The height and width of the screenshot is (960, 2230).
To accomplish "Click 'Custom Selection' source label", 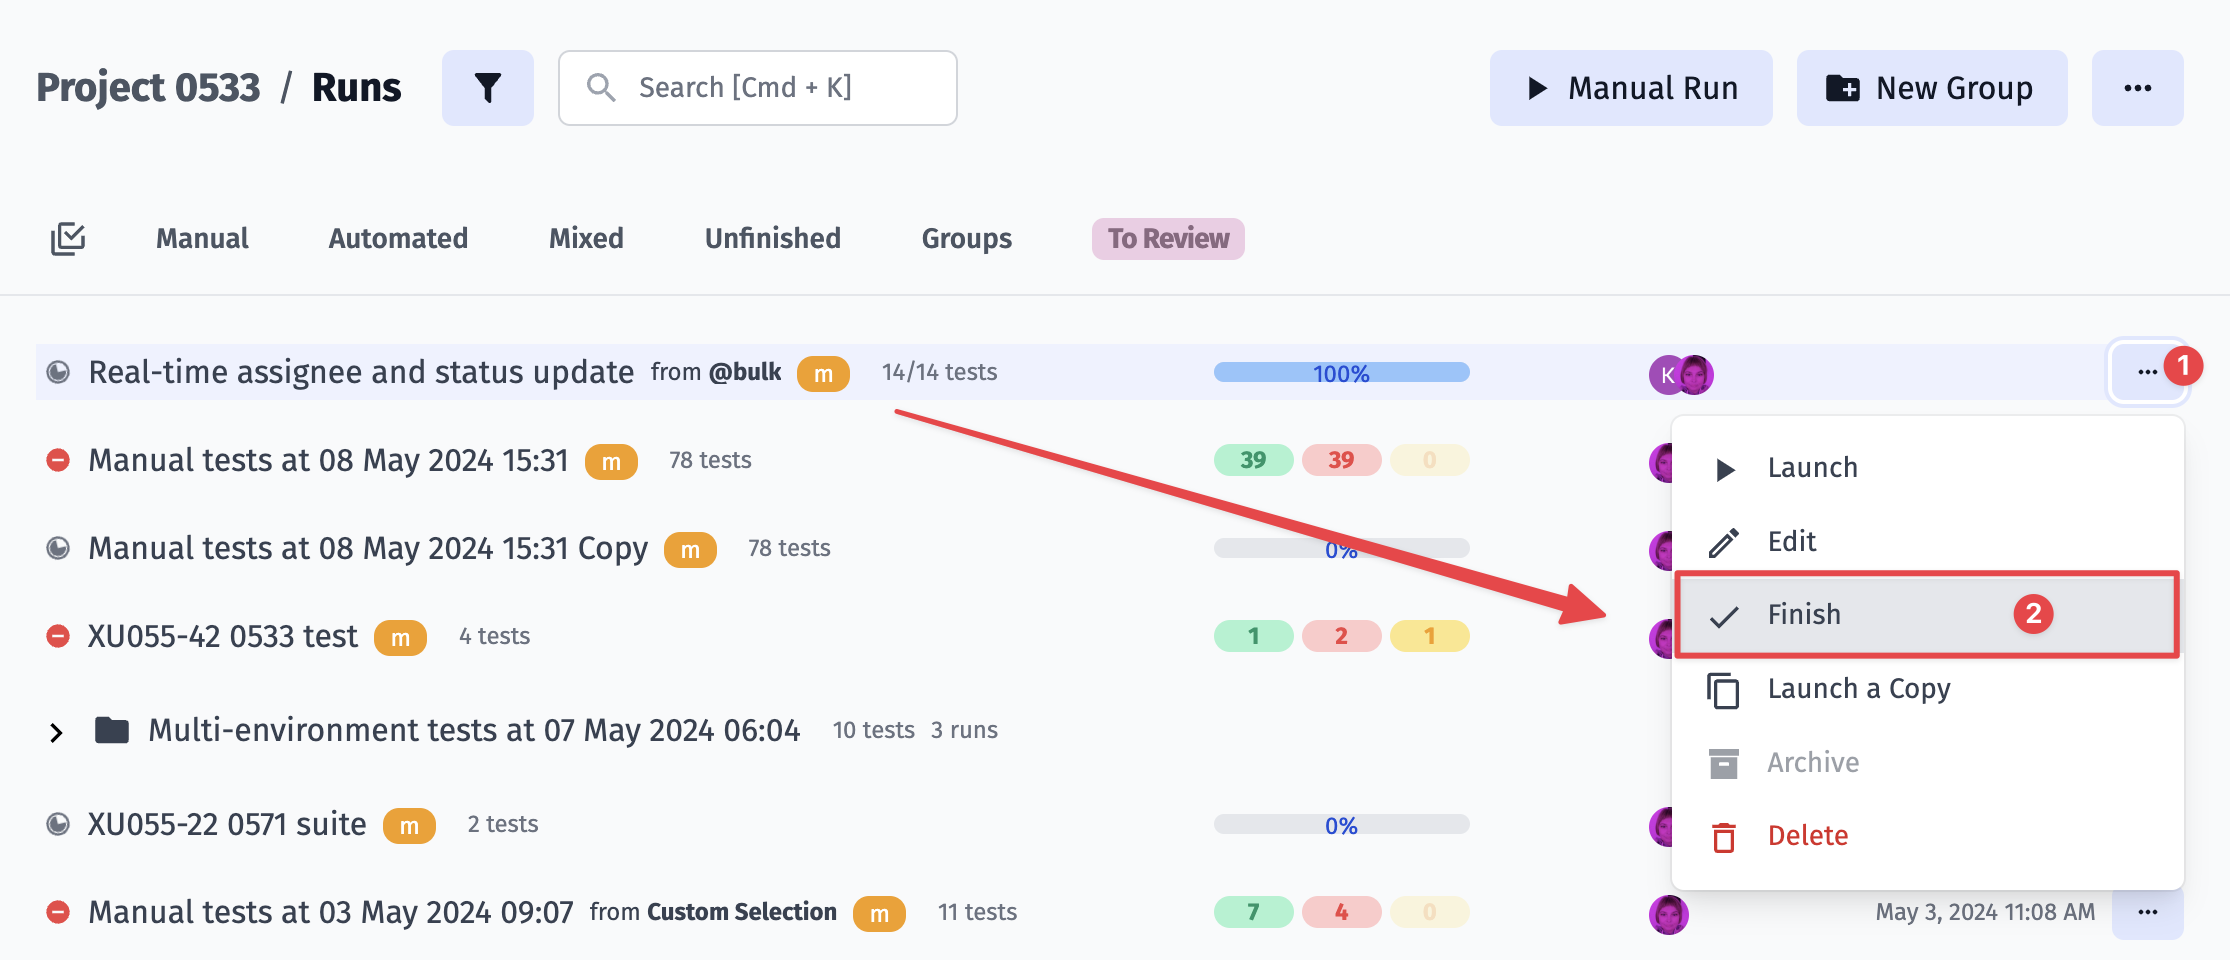I will pyautogui.click(x=741, y=912).
